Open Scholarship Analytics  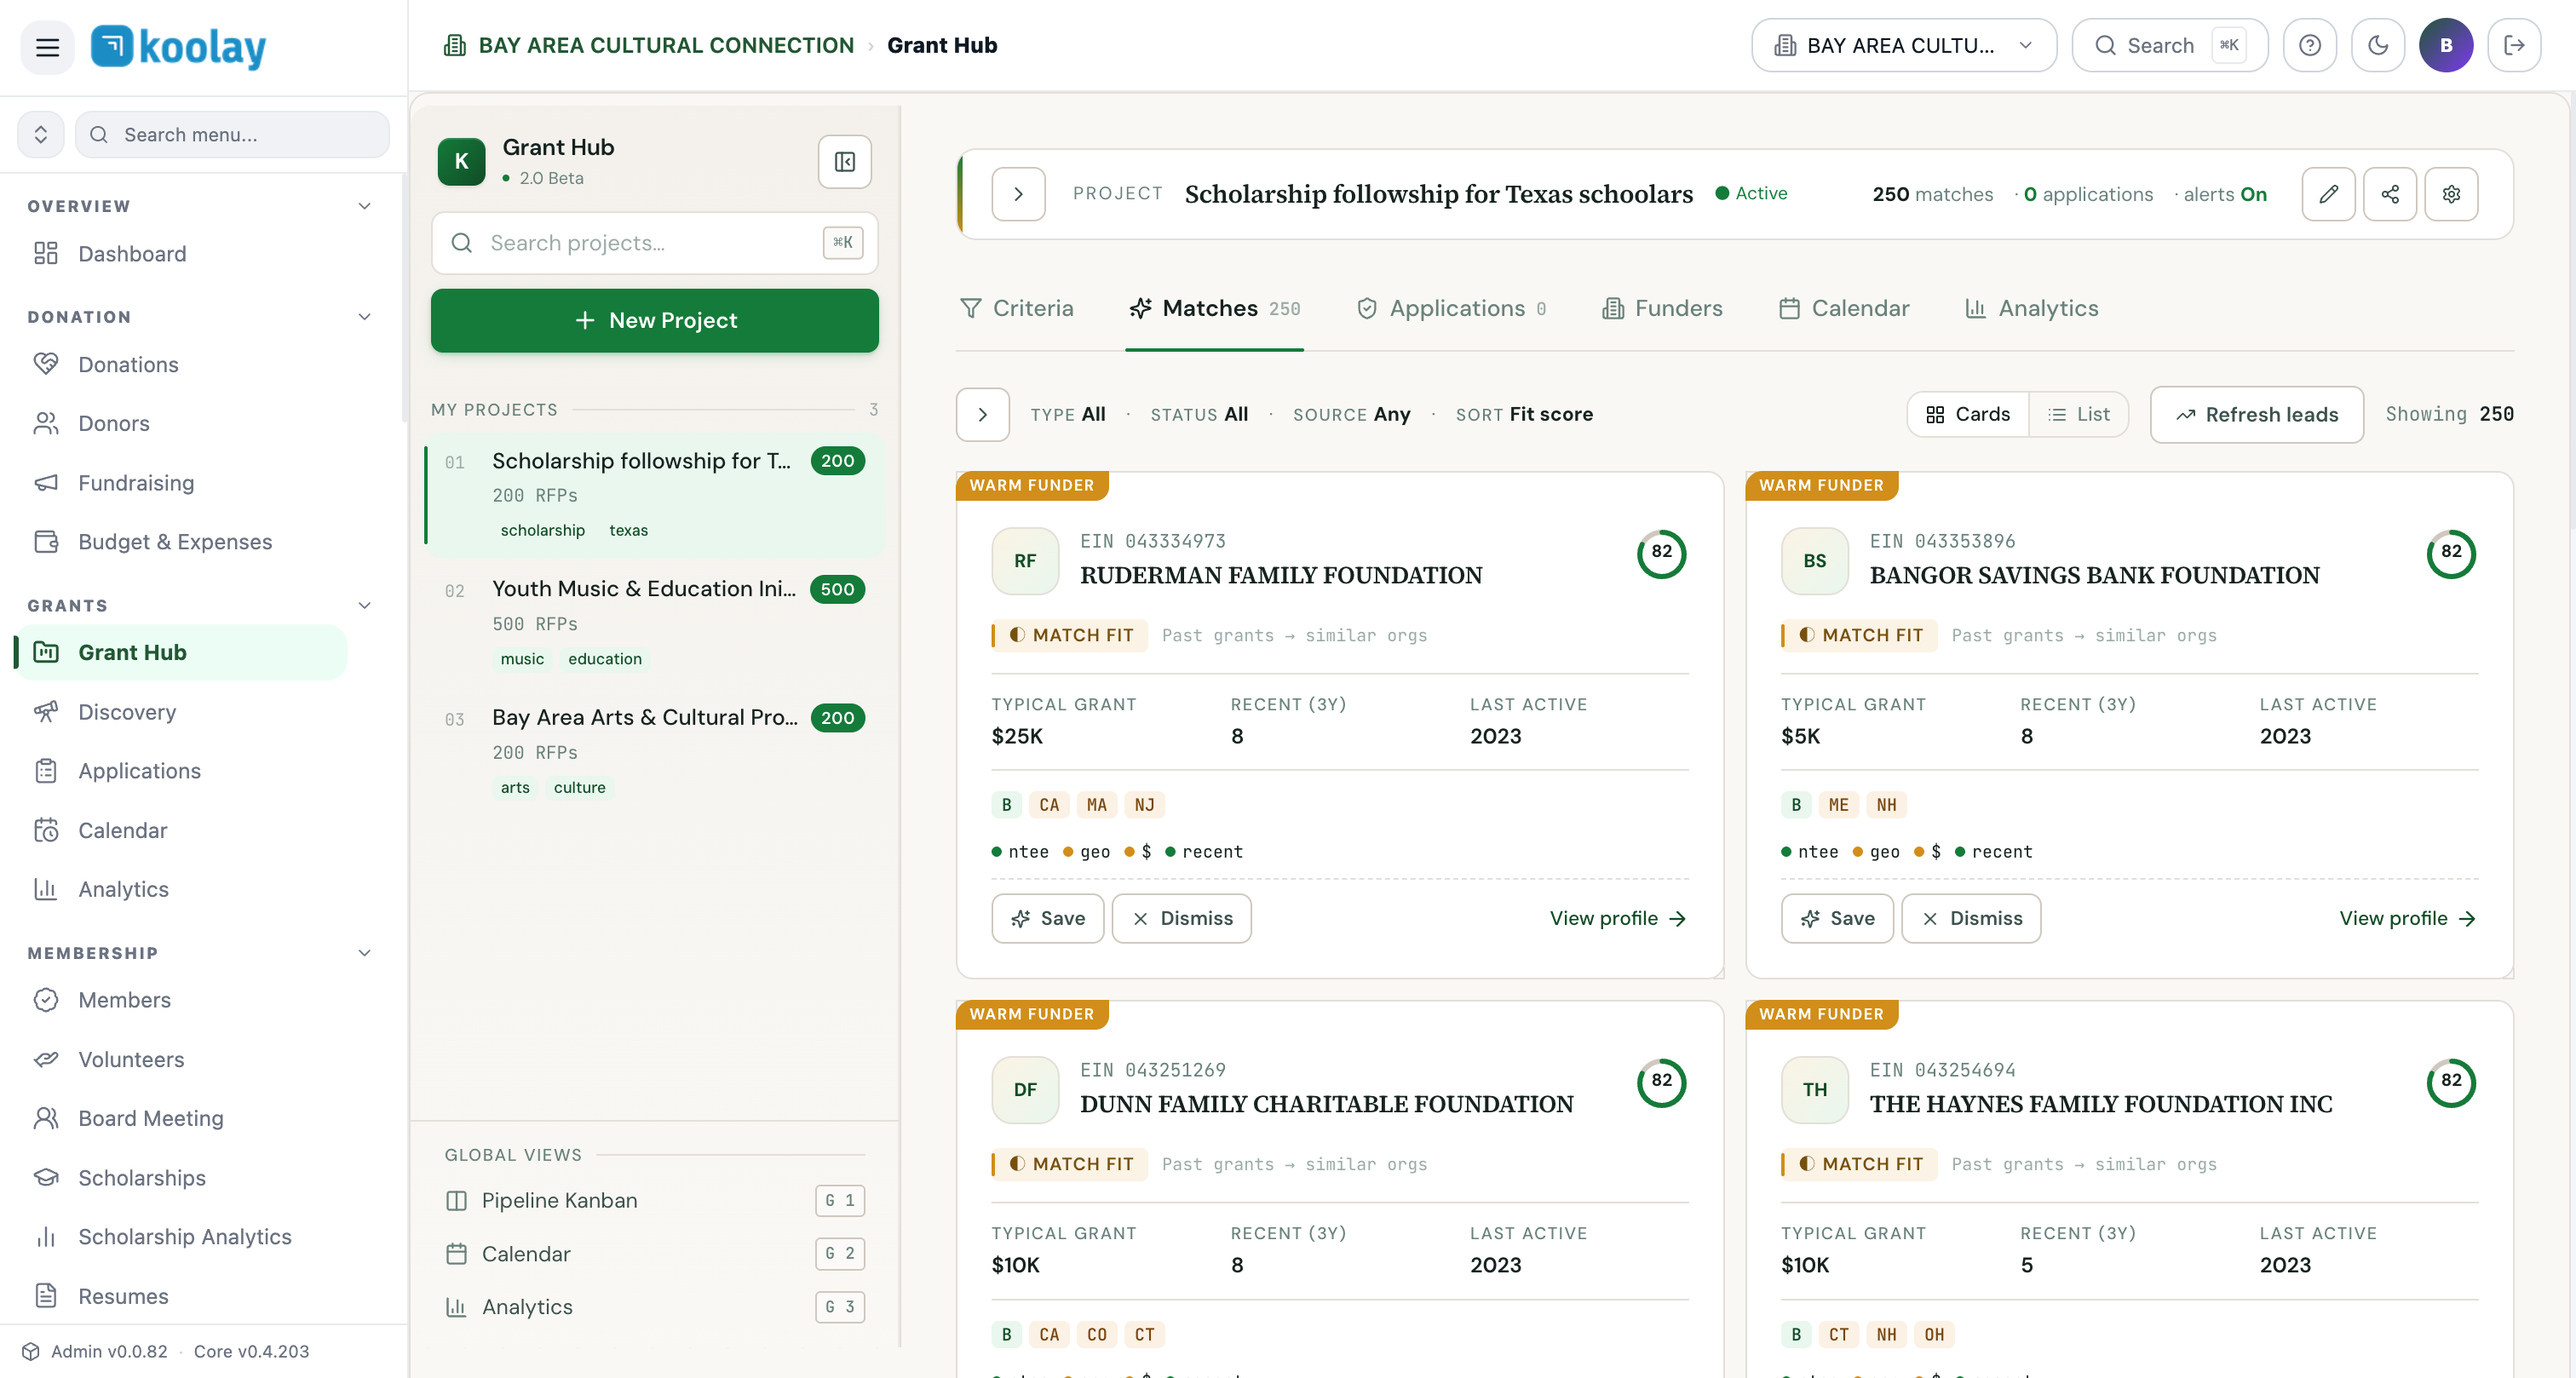point(182,1237)
